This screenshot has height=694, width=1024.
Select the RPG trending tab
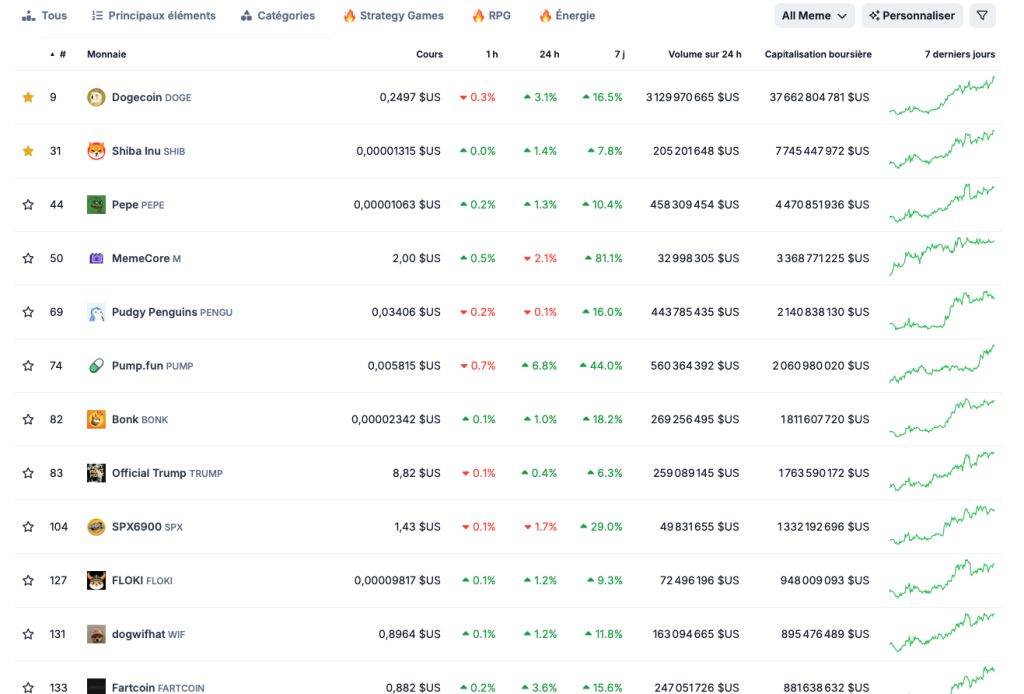pyautogui.click(x=491, y=16)
